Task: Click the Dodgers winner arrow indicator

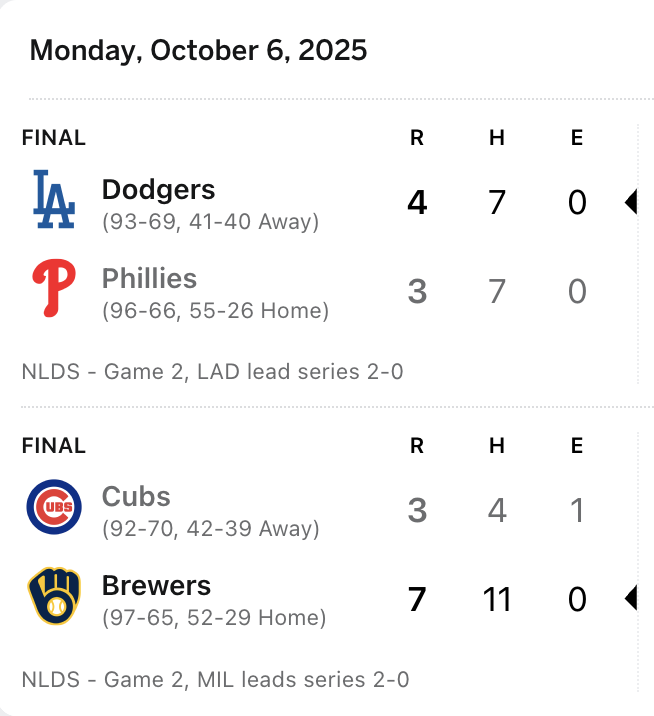Action: tap(630, 203)
